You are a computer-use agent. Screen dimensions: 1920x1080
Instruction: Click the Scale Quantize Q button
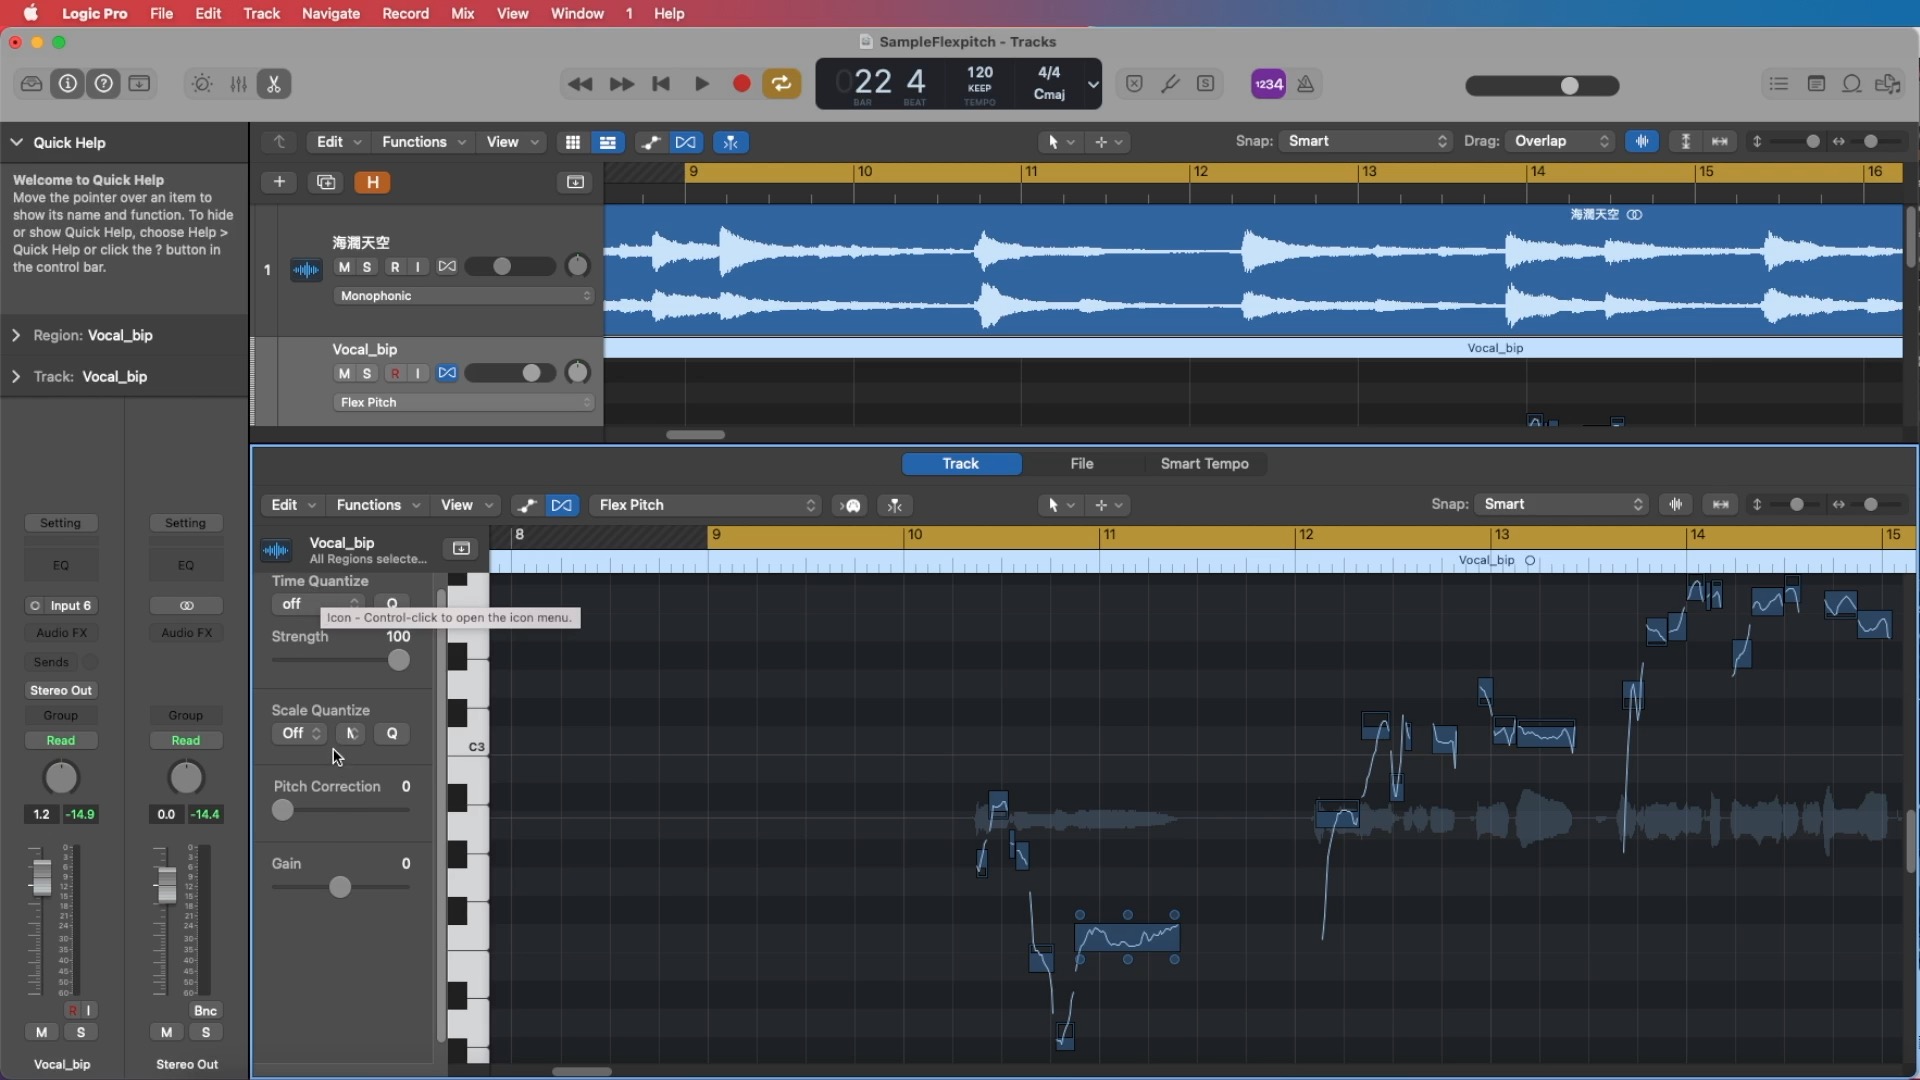tap(392, 733)
